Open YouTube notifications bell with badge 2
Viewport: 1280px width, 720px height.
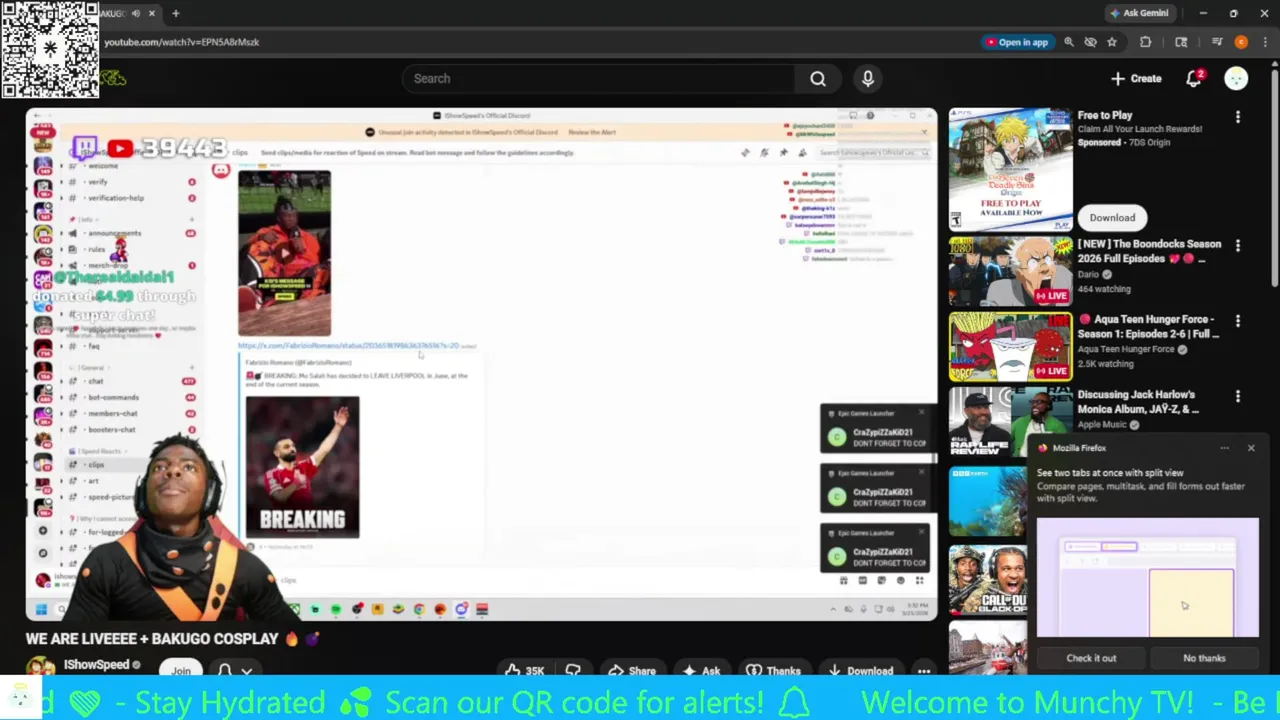[x=1194, y=79]
